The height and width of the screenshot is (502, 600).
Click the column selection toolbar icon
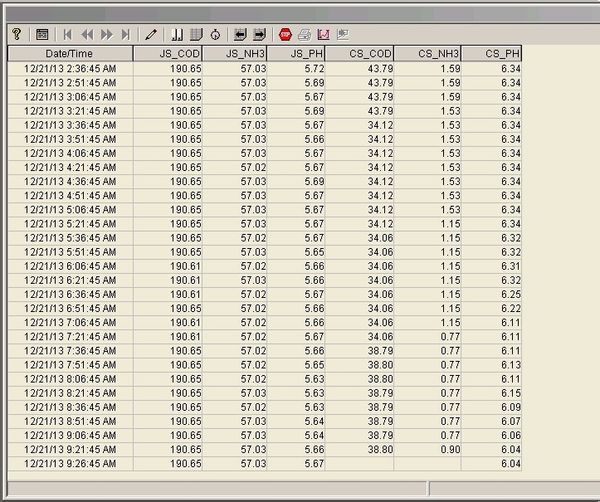177,35
